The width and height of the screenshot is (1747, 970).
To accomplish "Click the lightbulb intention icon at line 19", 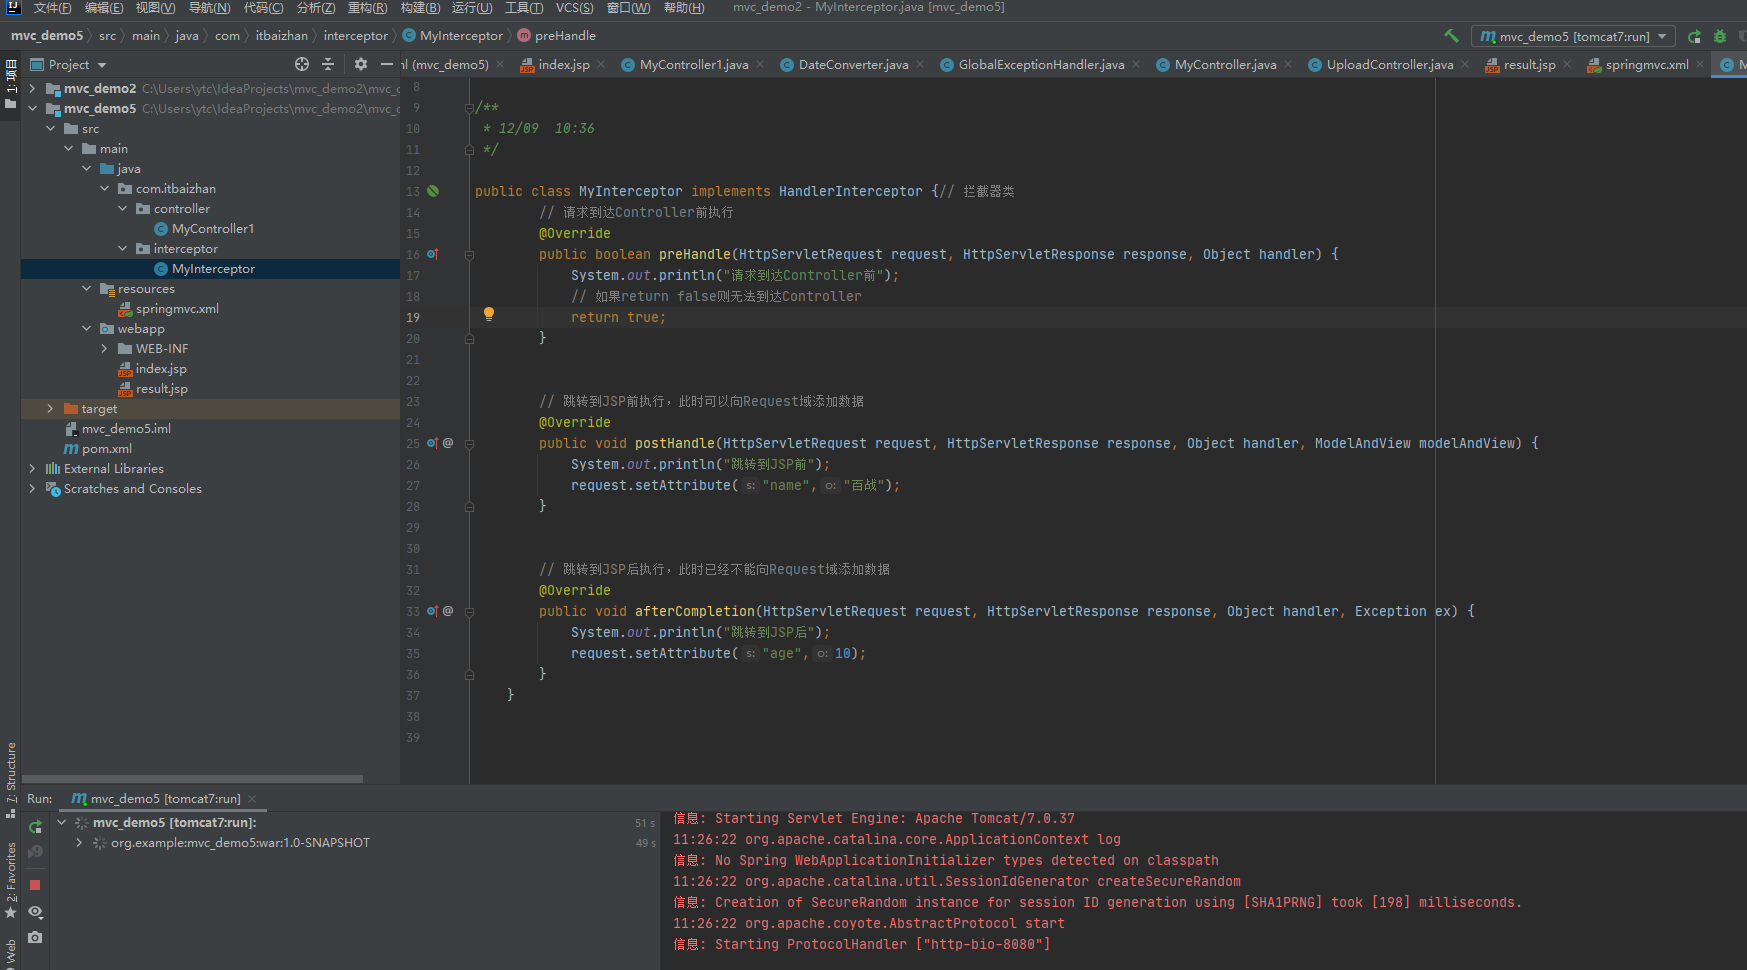I will (489, 314).
